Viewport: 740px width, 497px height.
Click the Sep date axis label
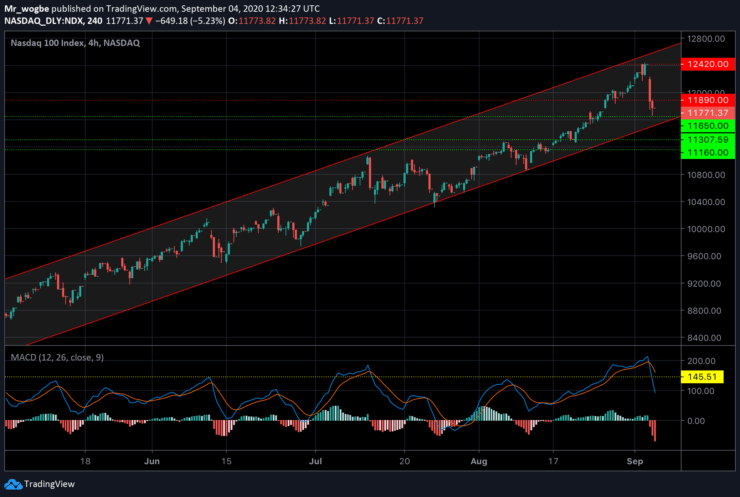(635, 461)
